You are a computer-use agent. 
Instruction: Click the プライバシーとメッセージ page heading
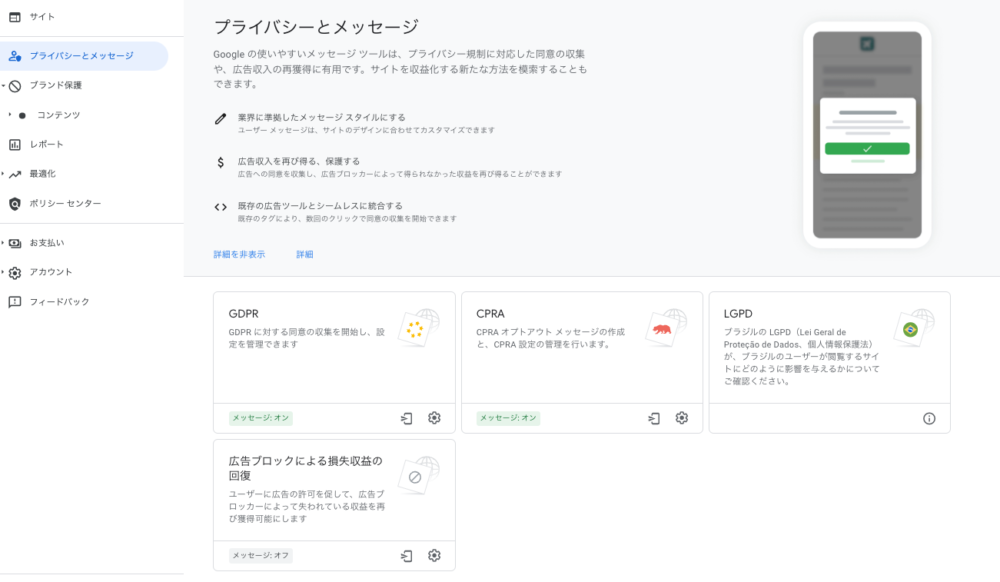coord(316,27)
